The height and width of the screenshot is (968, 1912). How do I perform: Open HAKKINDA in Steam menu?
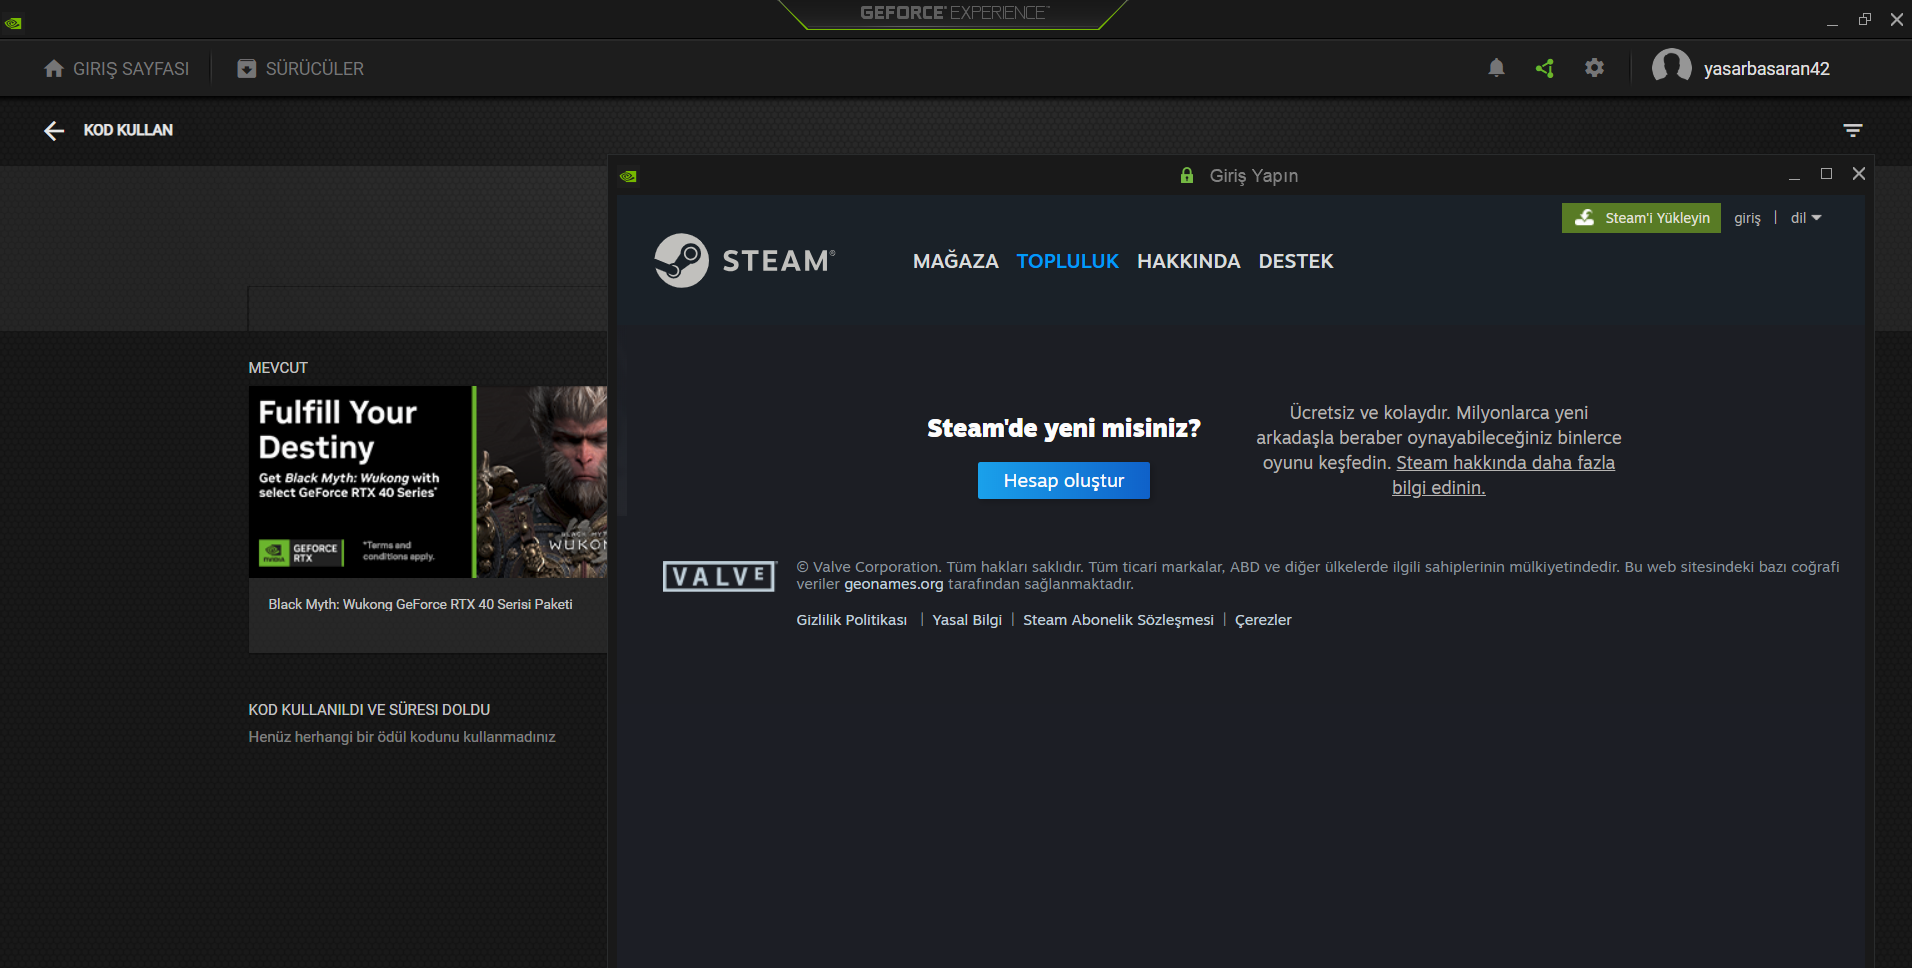(x=1188, y=261)
